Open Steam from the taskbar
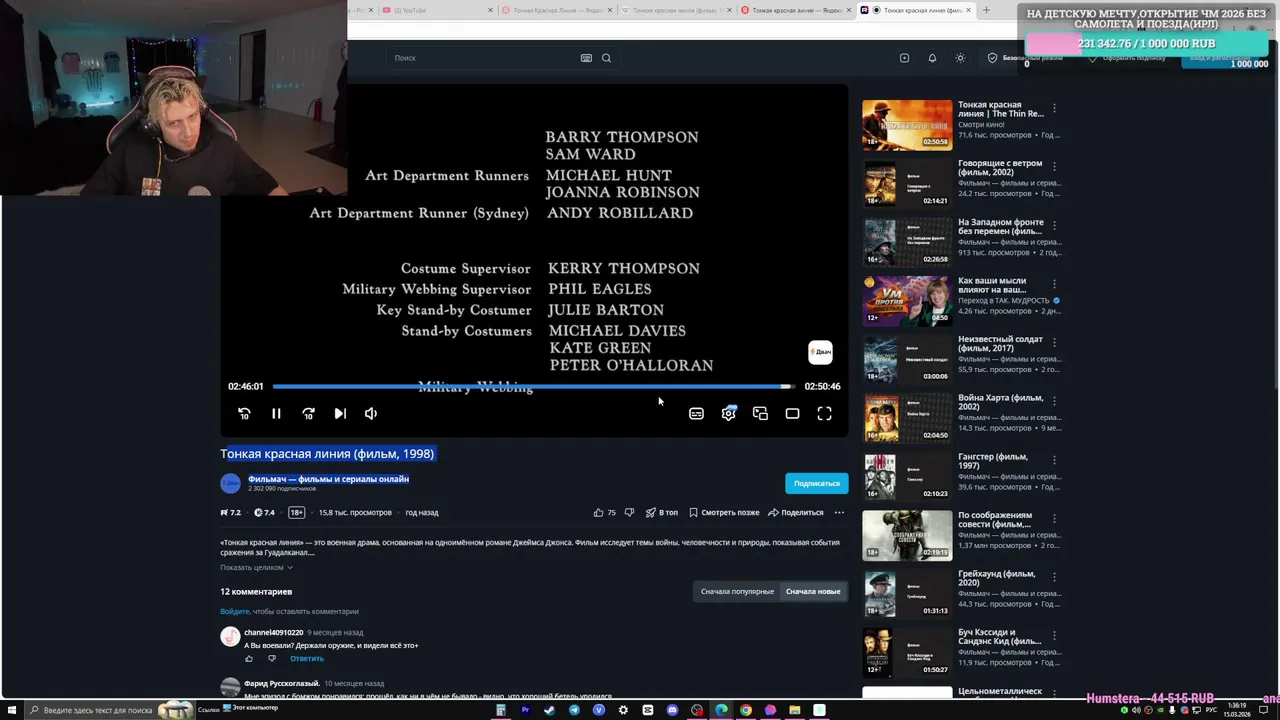The width and height of the screenshot is (1280, 720). coord(549,710)
